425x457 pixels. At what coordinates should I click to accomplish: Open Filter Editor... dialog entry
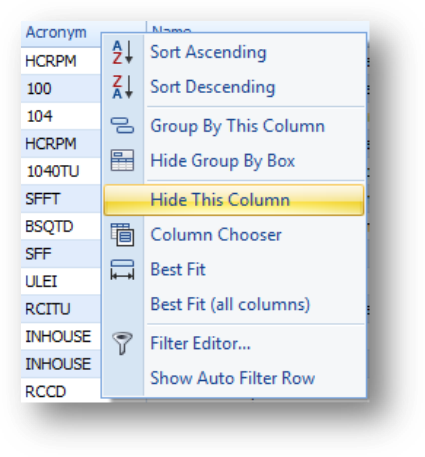click(x=200, y=343)
